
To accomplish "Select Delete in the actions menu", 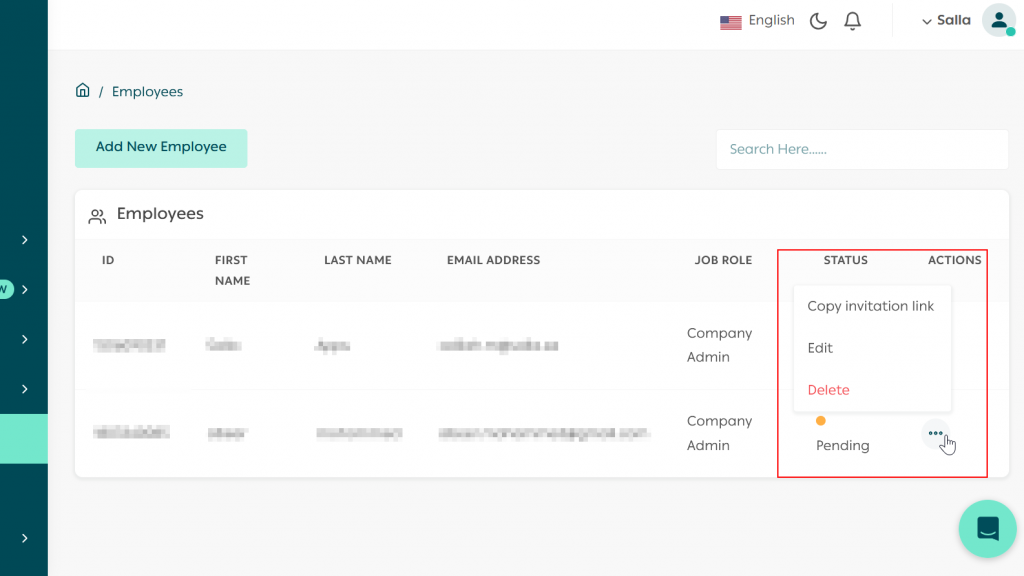I will click(828, 390).
